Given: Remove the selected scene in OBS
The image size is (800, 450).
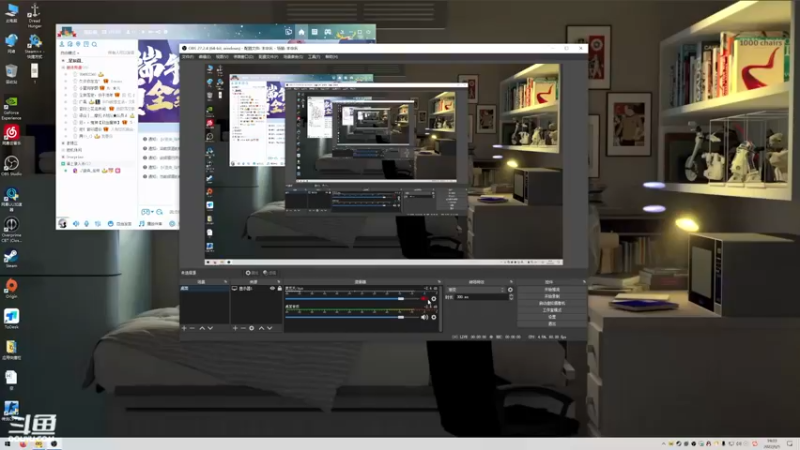Looking at the screenshot, I should [x=192, y=328].
